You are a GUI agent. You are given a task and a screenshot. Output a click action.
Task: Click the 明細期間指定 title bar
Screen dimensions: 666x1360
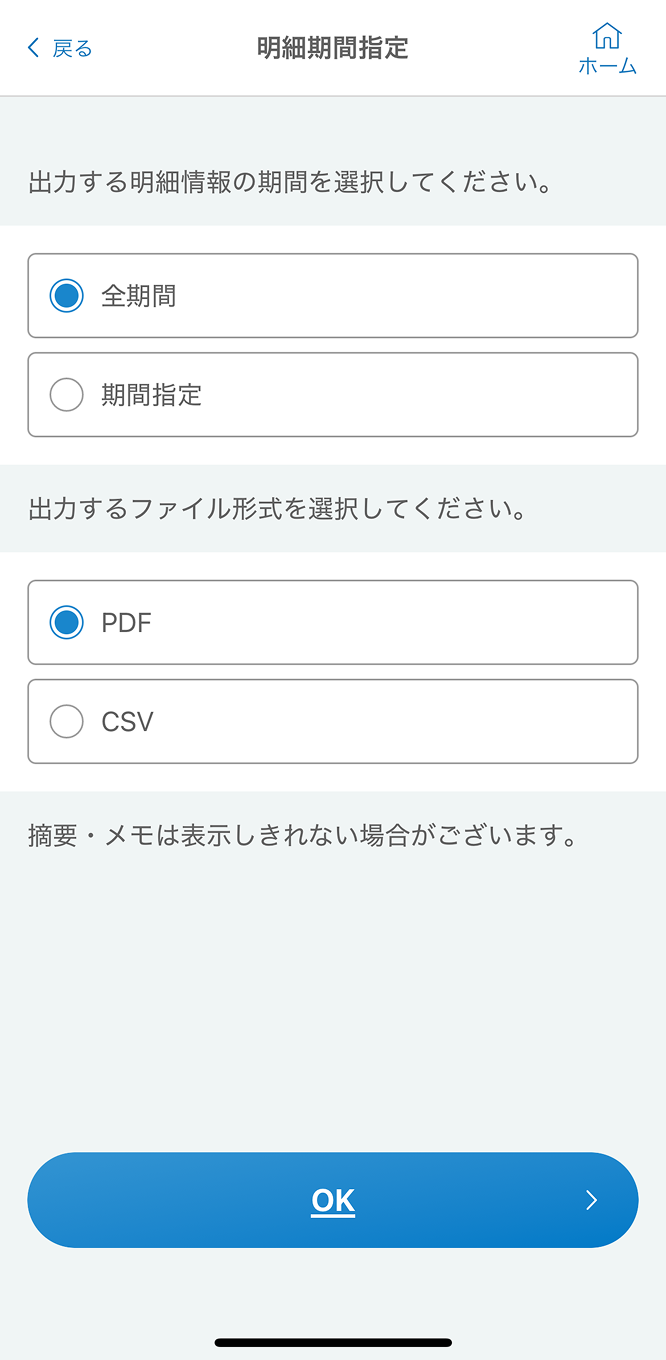(333, 47)
